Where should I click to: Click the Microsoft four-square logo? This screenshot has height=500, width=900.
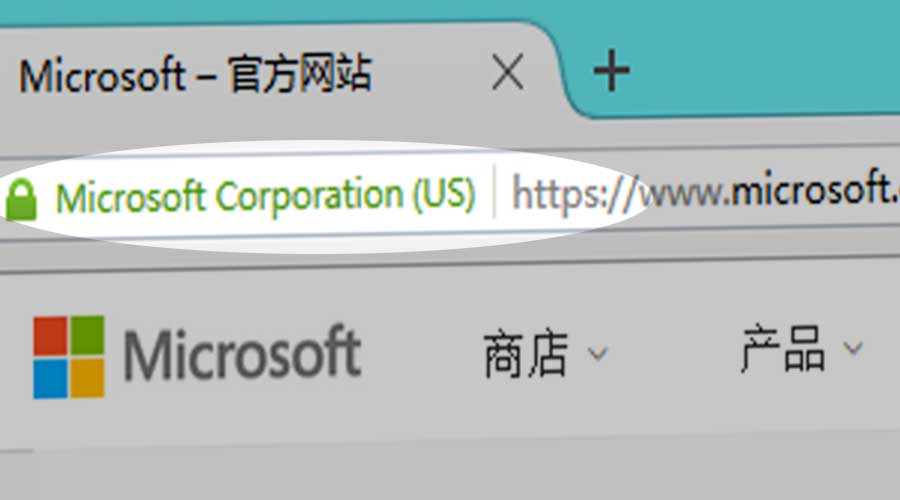coord(69,356)
